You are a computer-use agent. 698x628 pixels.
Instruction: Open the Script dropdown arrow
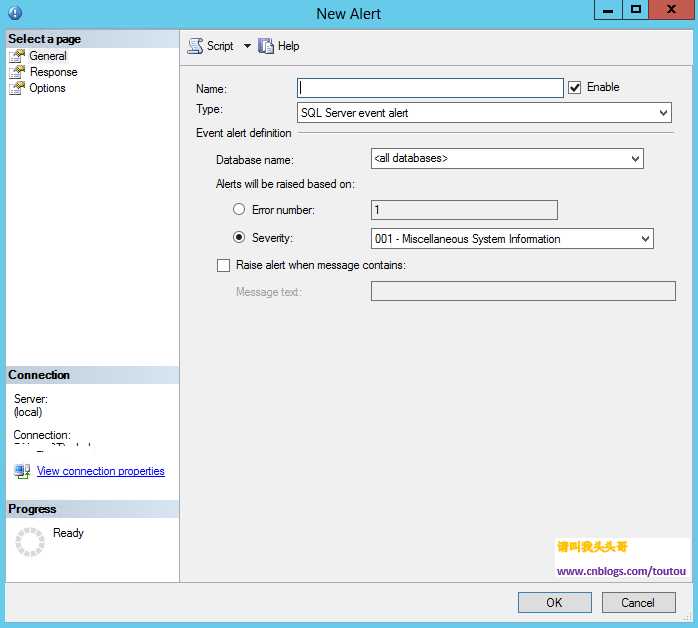(247, 46)
